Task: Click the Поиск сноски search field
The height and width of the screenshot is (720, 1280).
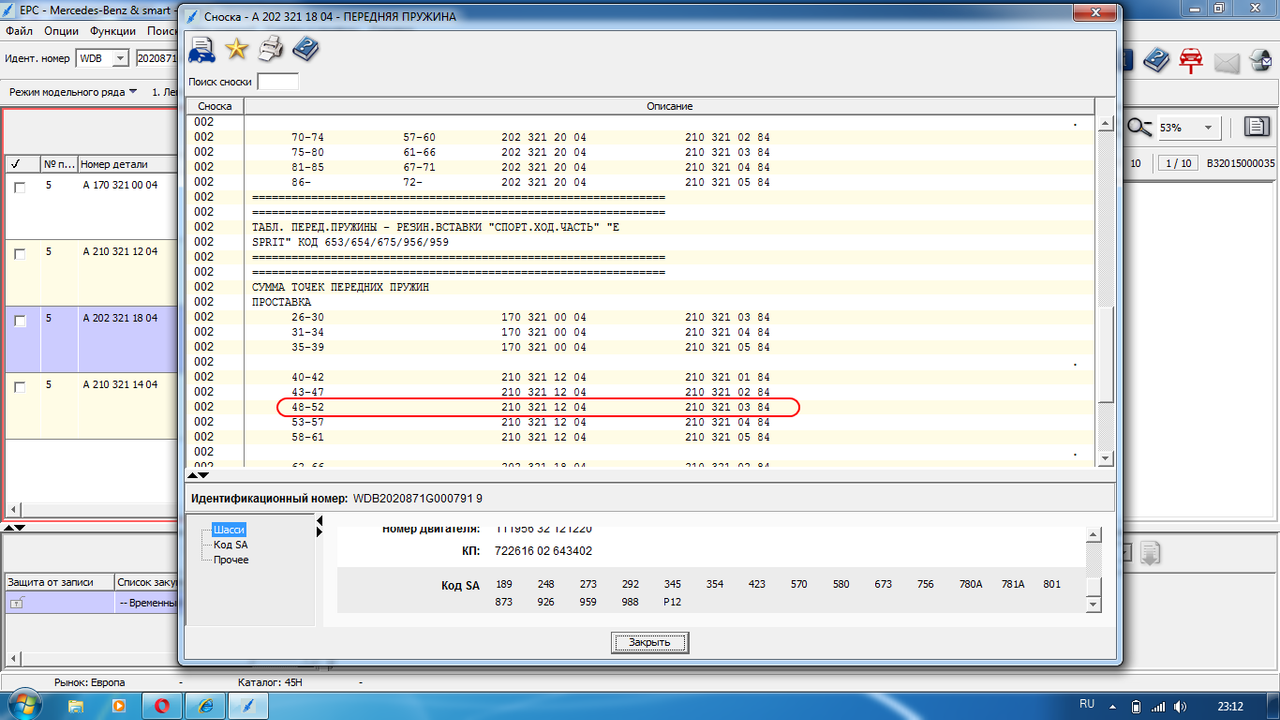Action: [277, 82]
